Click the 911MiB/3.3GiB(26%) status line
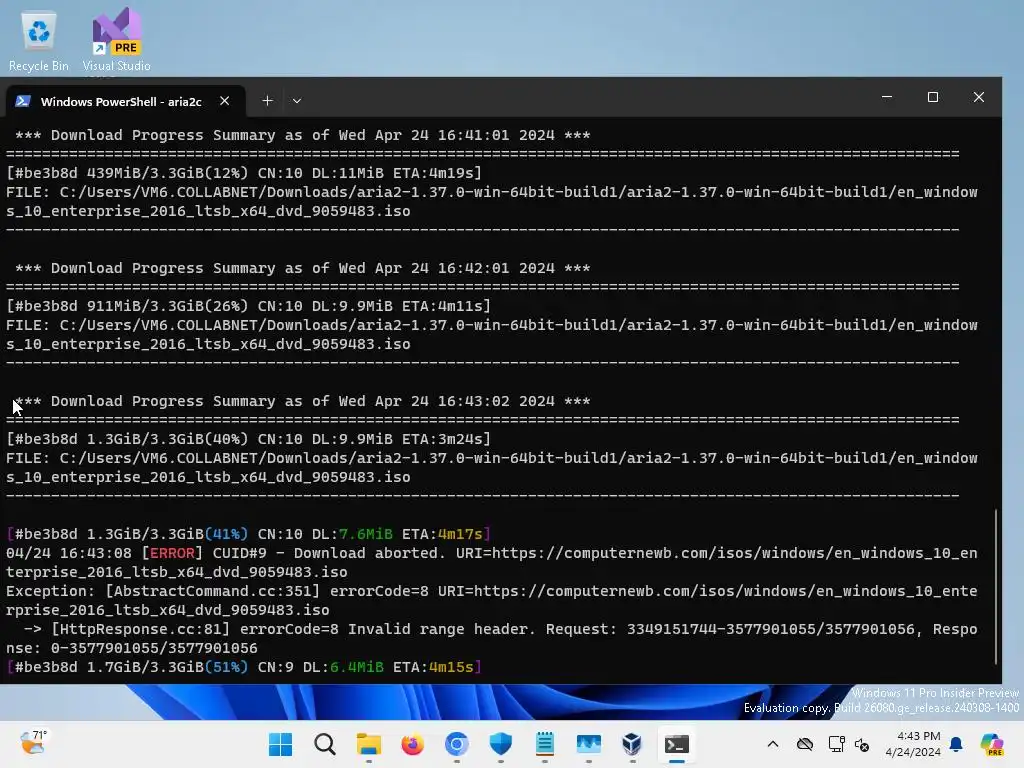The height and width of the screenshot is (768, 1024). 248,306
